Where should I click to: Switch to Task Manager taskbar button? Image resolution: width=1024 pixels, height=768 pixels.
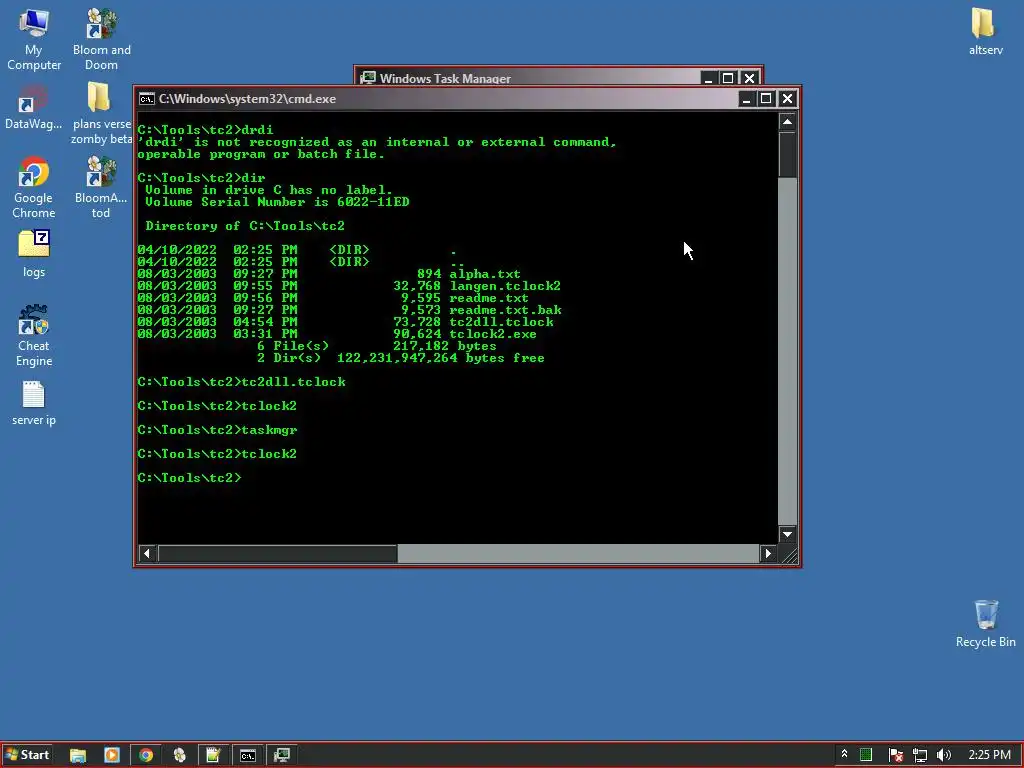pos(281,755)
